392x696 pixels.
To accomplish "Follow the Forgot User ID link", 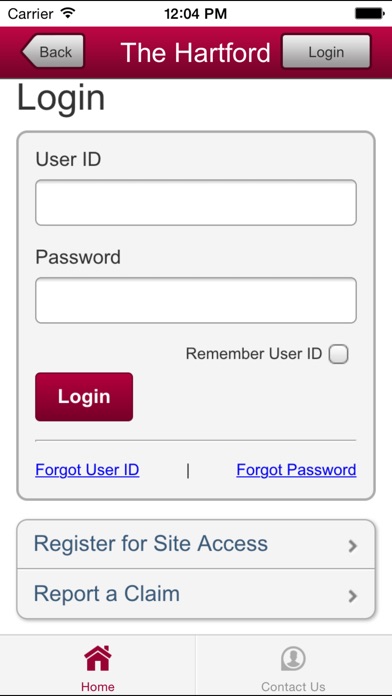I will point(87,470).
